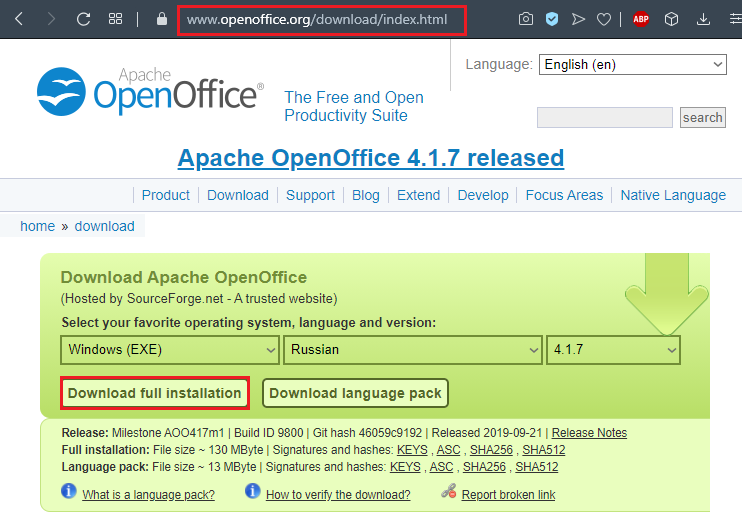
Task: Open the Russian language dropdown
Action: [413, 350]
